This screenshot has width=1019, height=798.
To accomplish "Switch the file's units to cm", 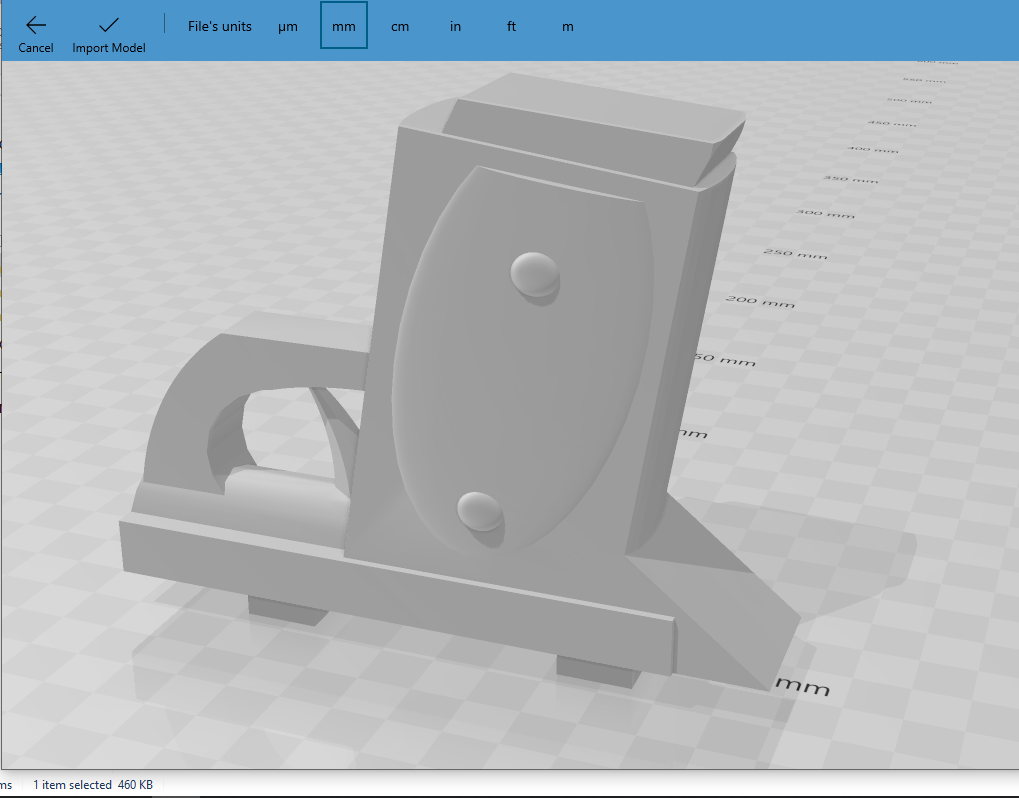I will (400, 26).
